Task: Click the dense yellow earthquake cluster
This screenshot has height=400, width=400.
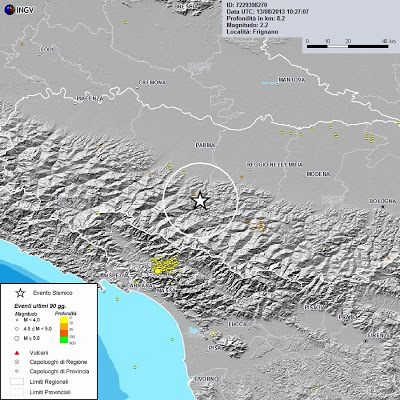Action: coord(165,265)
